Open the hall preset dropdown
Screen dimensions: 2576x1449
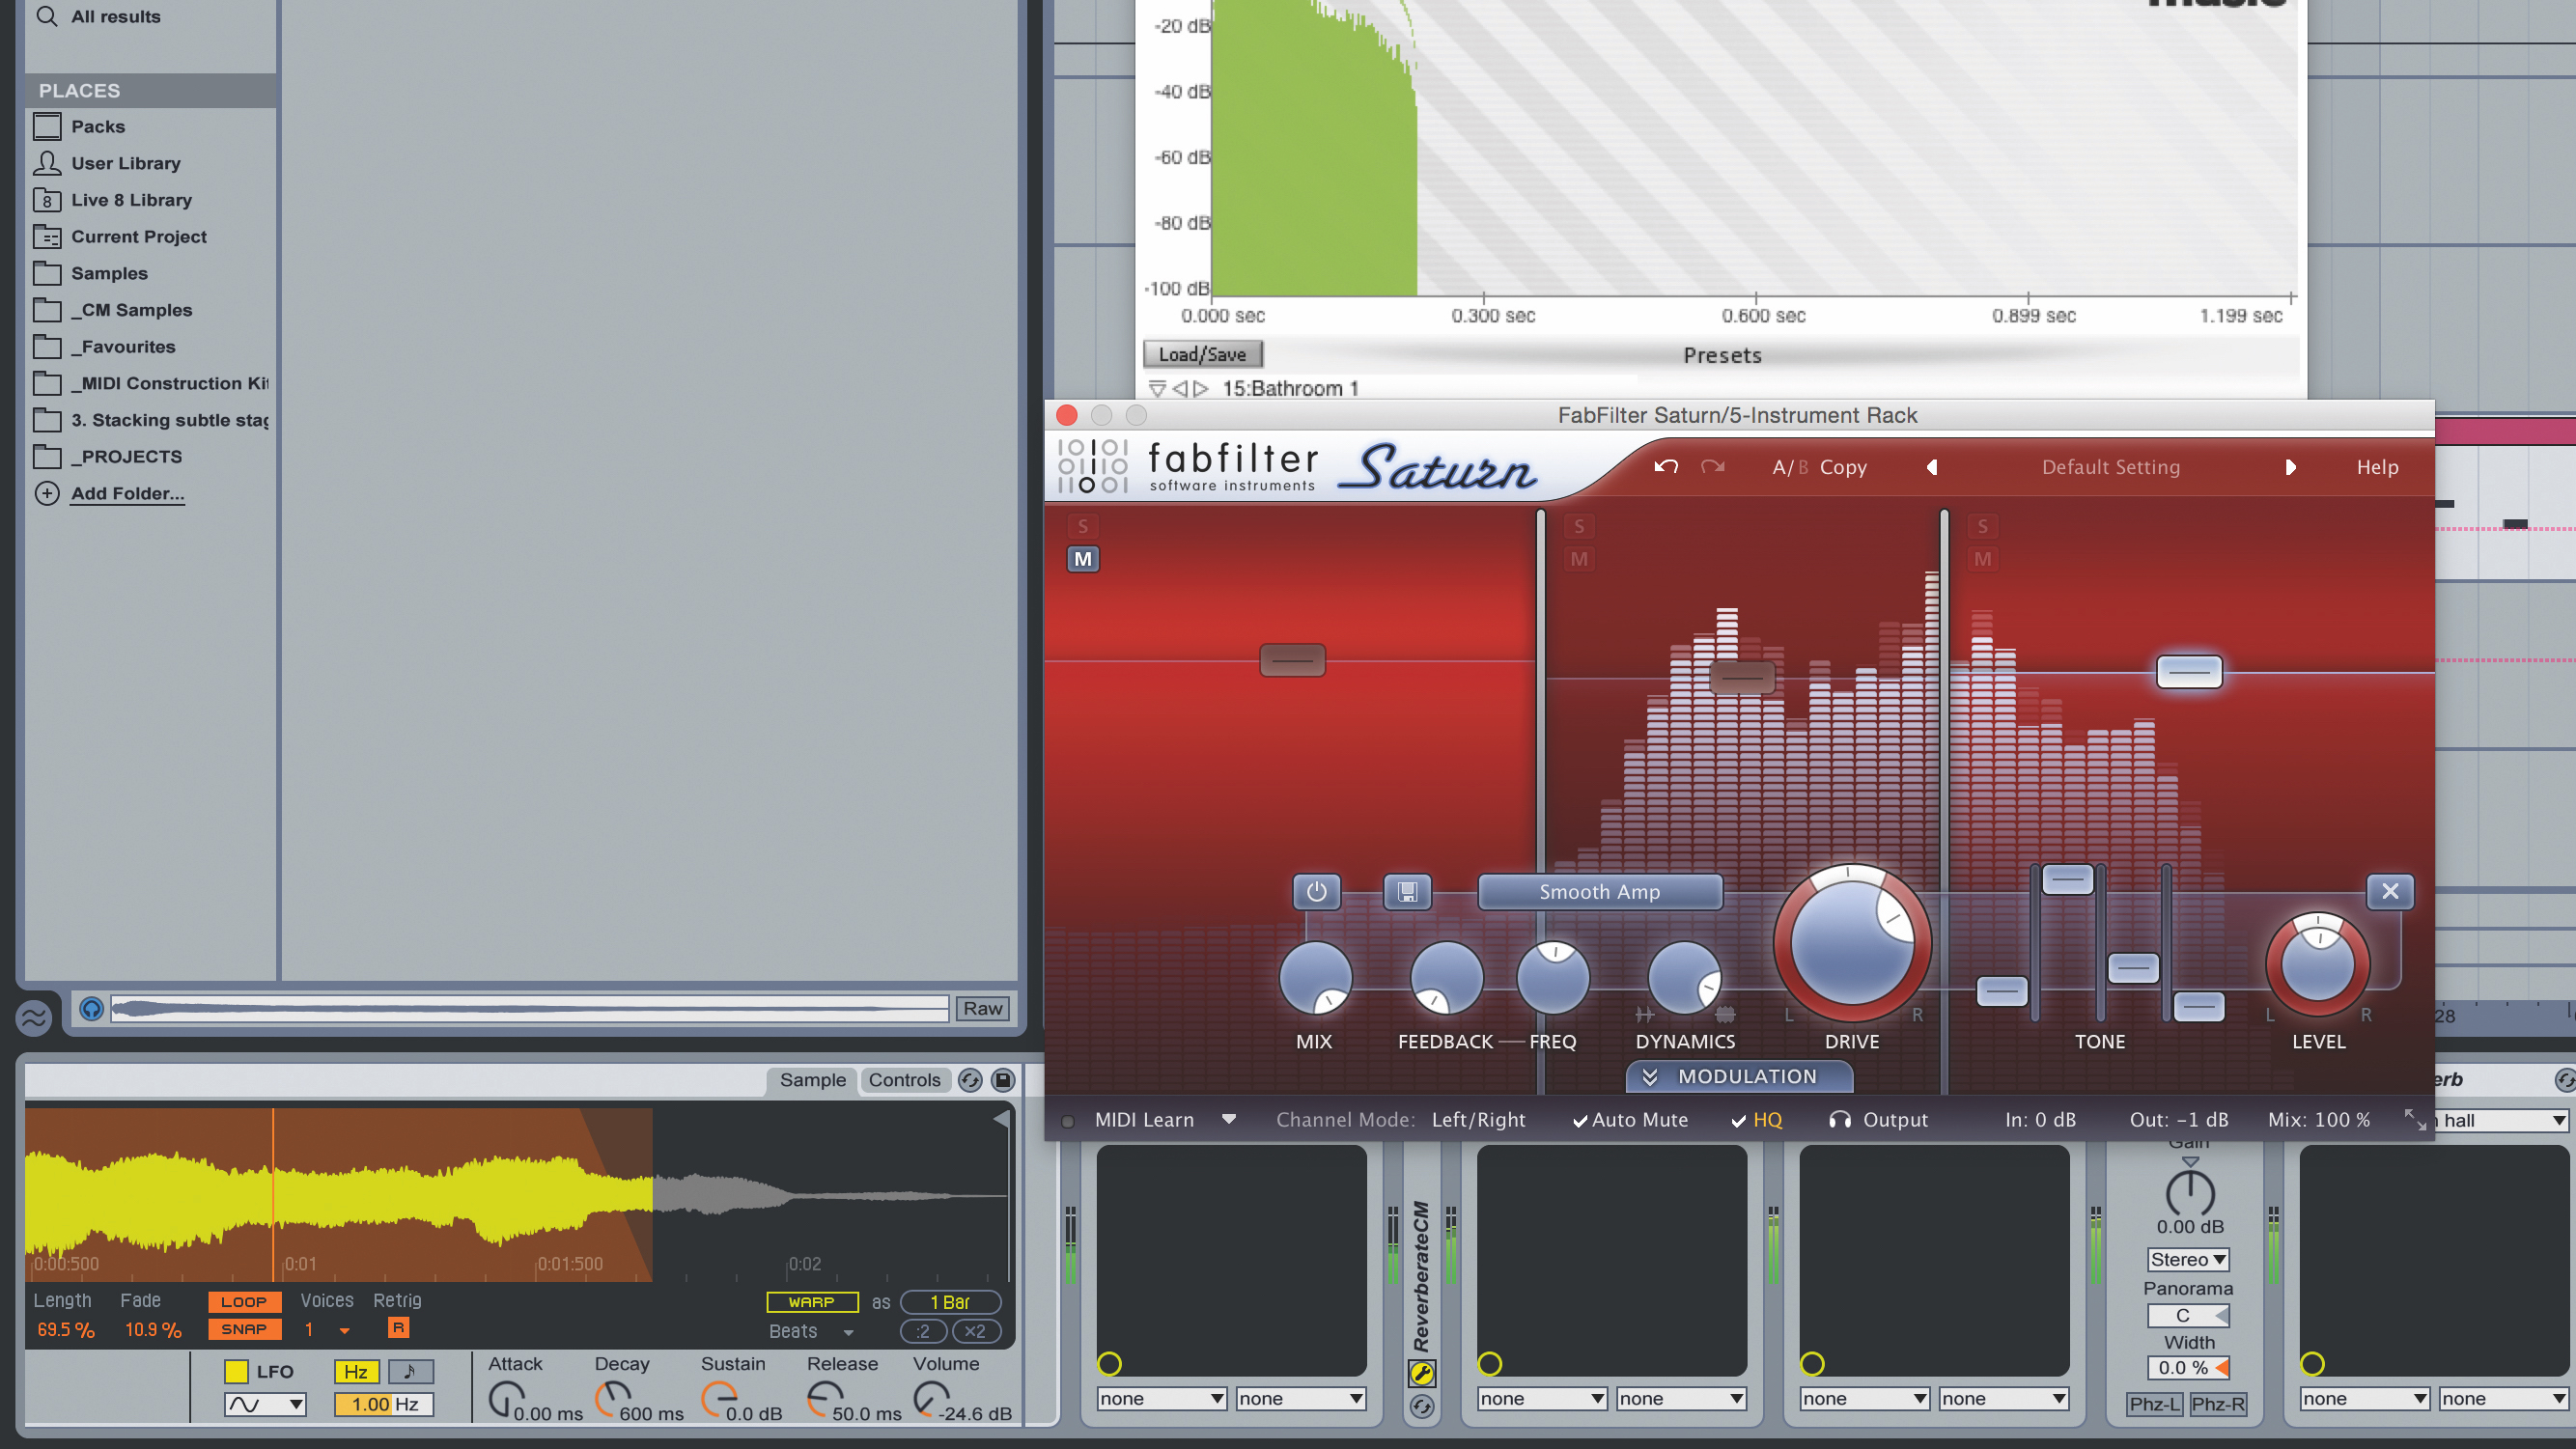click(x=2502, y=1121)
